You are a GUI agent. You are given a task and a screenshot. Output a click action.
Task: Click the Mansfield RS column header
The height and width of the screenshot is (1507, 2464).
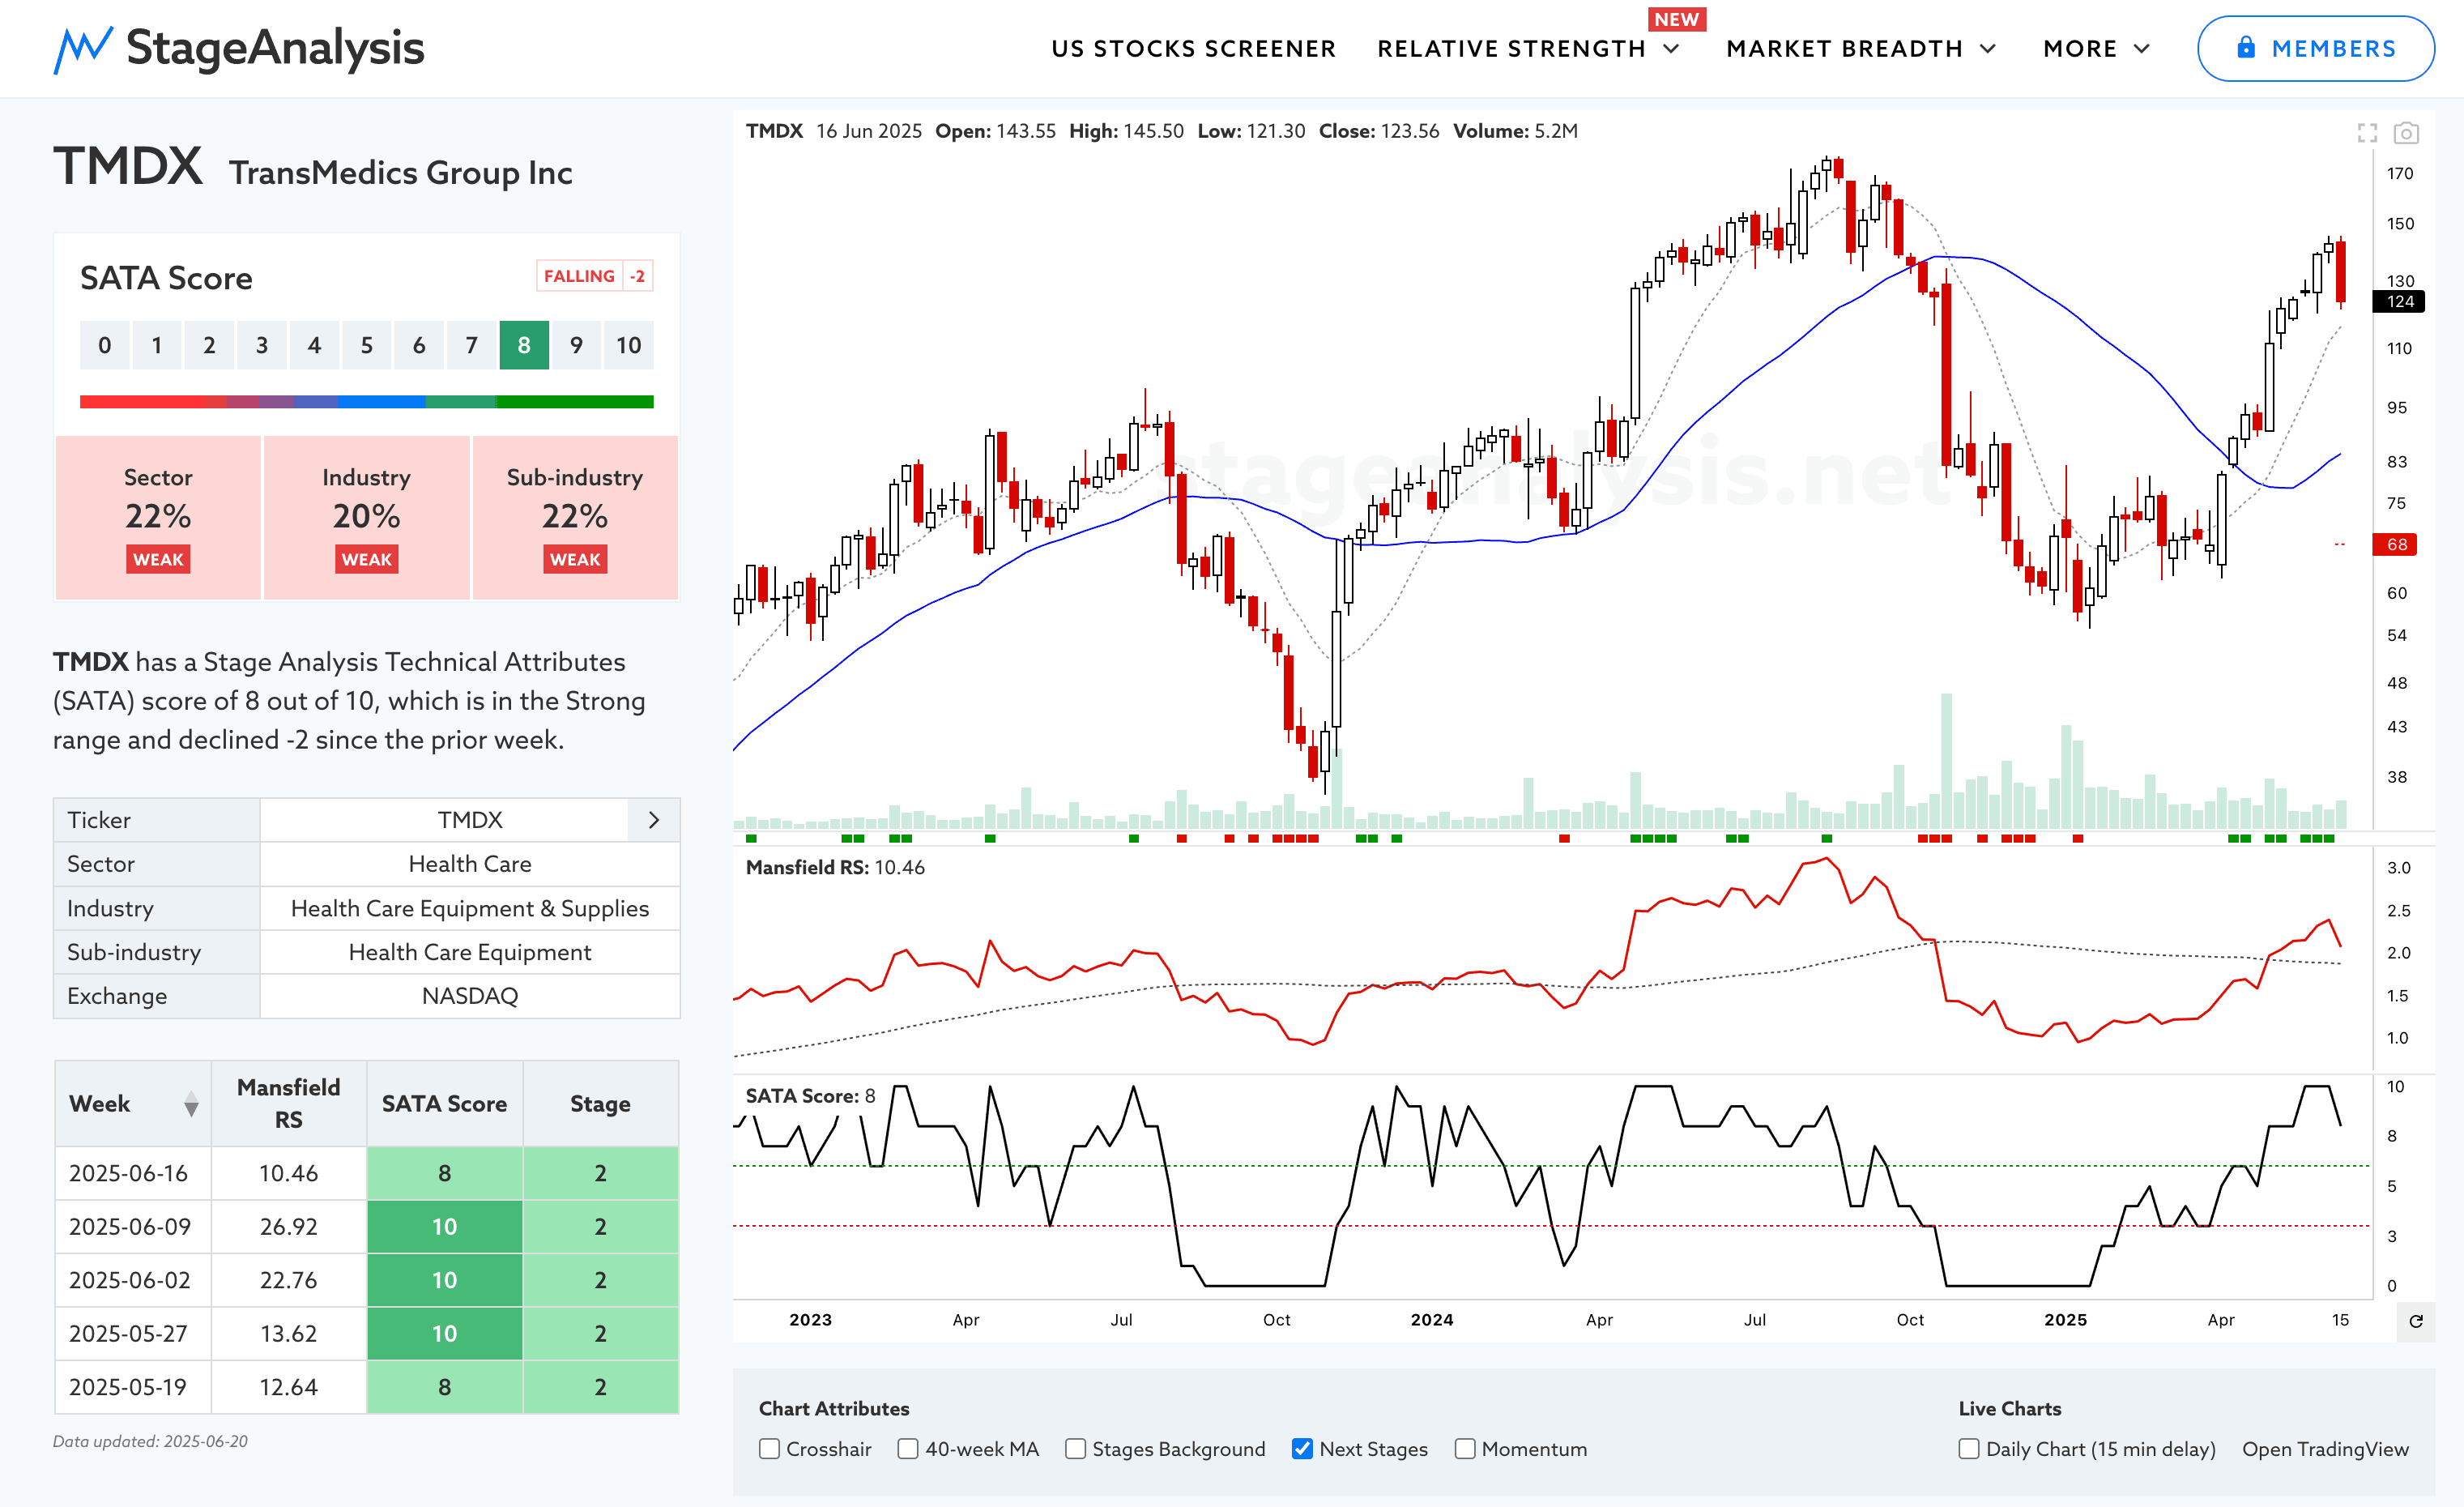coord(289,1104)
